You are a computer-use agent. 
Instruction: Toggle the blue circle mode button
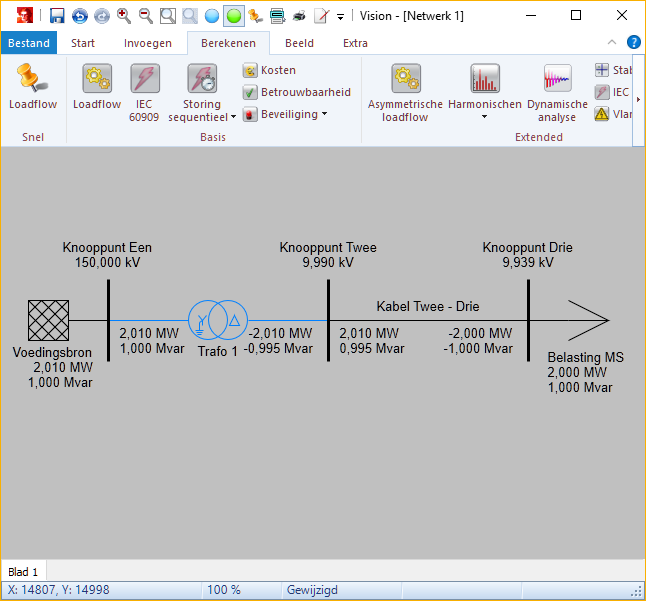coord(211,16)
